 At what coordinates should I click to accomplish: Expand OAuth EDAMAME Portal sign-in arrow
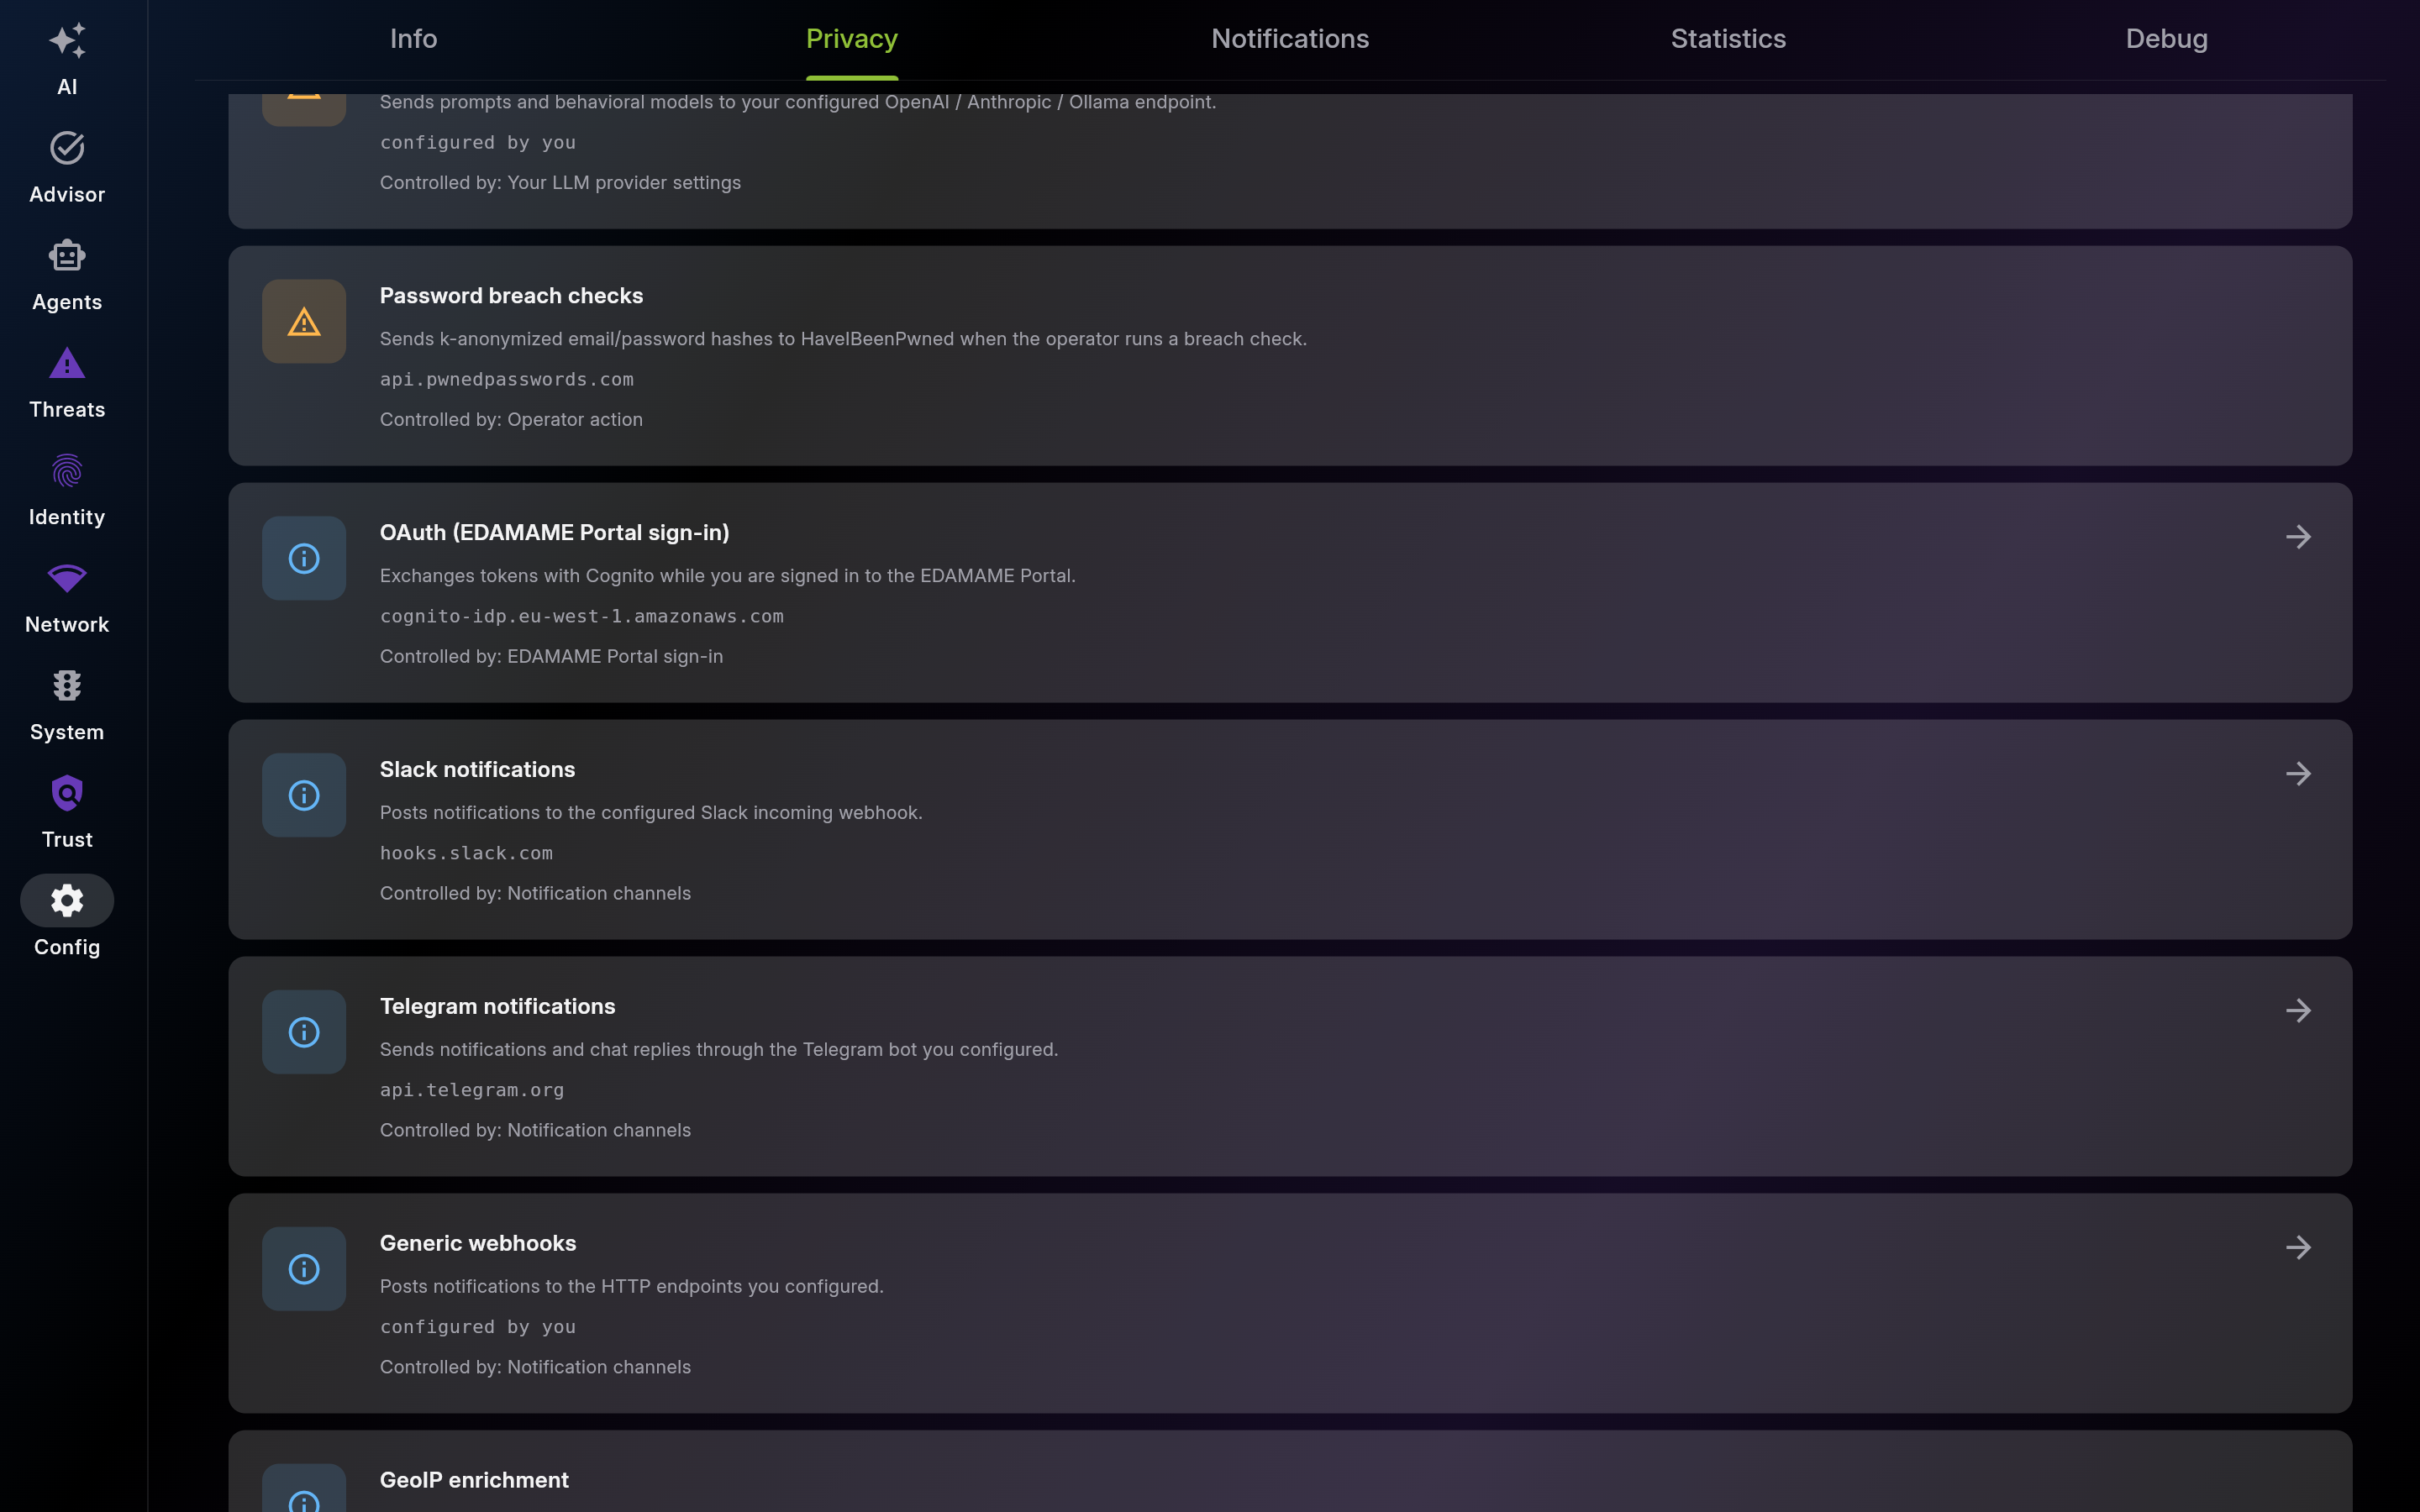(x=2298, y=537)
